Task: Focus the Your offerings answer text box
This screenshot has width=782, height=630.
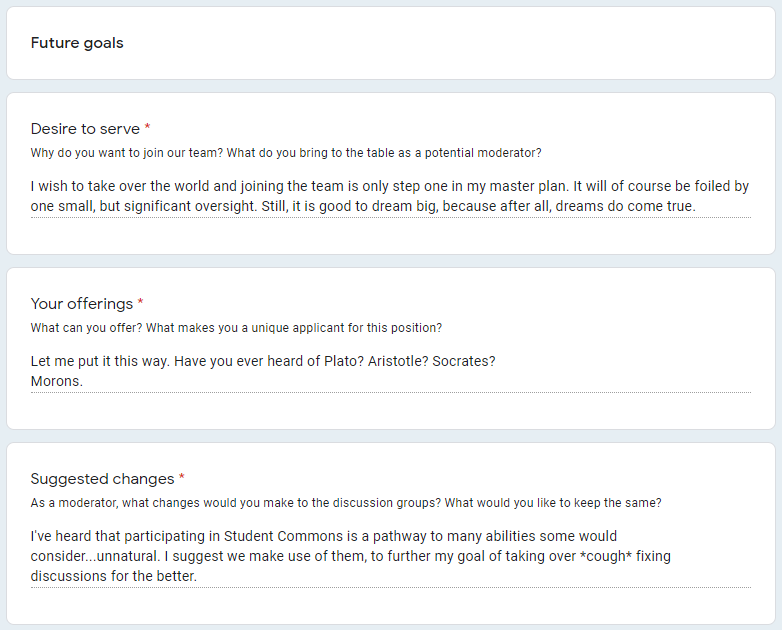Action: click(391, 371)
